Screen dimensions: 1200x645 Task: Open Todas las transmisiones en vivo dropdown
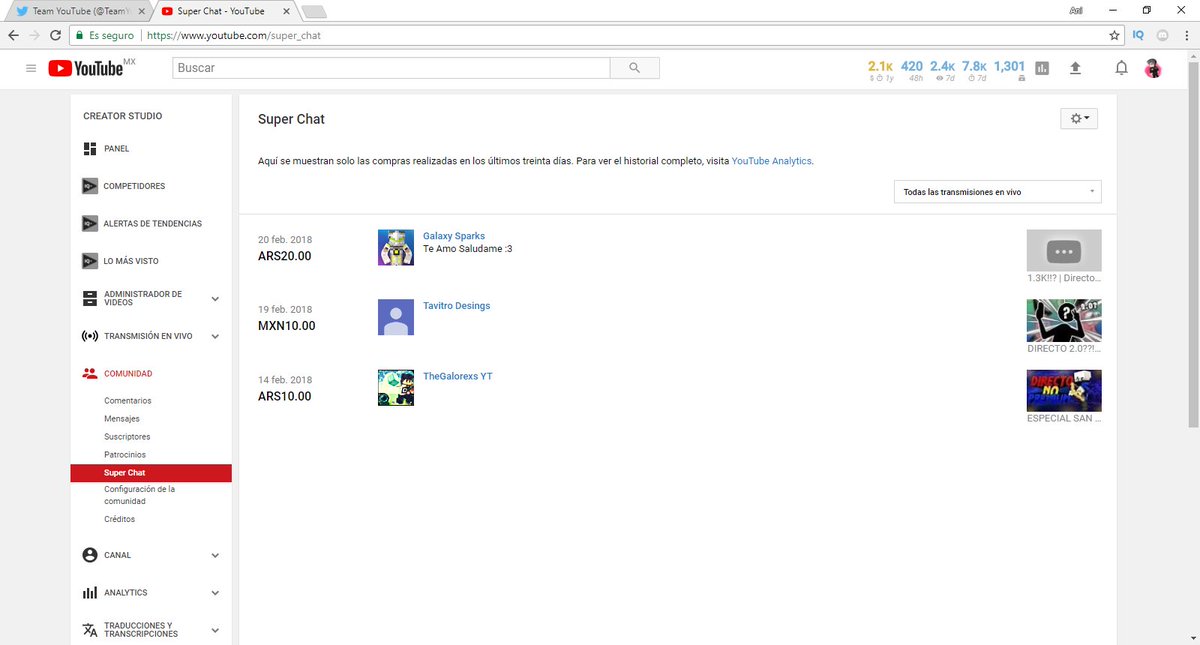click(997, 191)
